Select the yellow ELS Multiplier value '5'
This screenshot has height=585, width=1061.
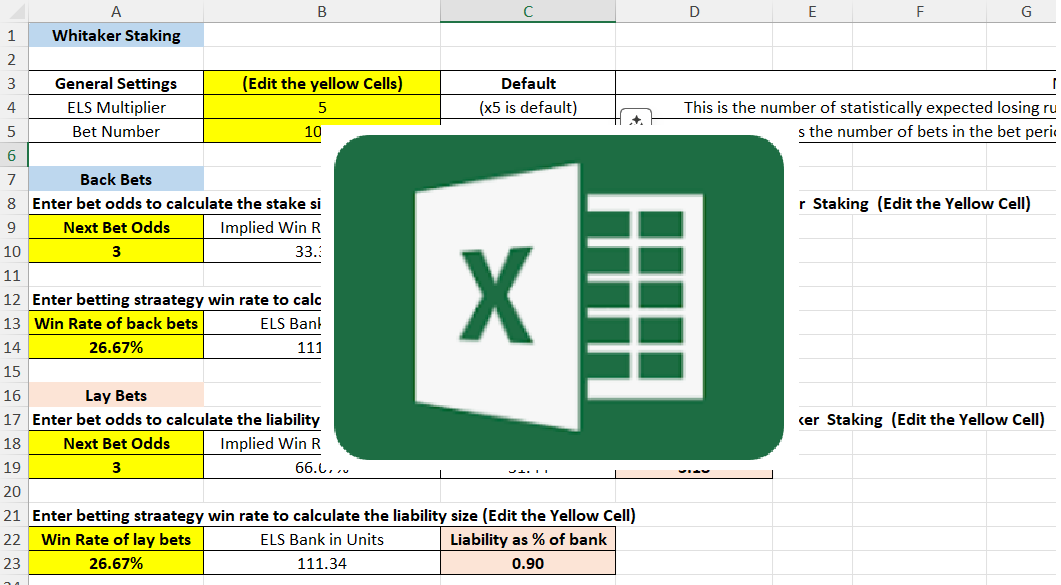pos(322,108)
